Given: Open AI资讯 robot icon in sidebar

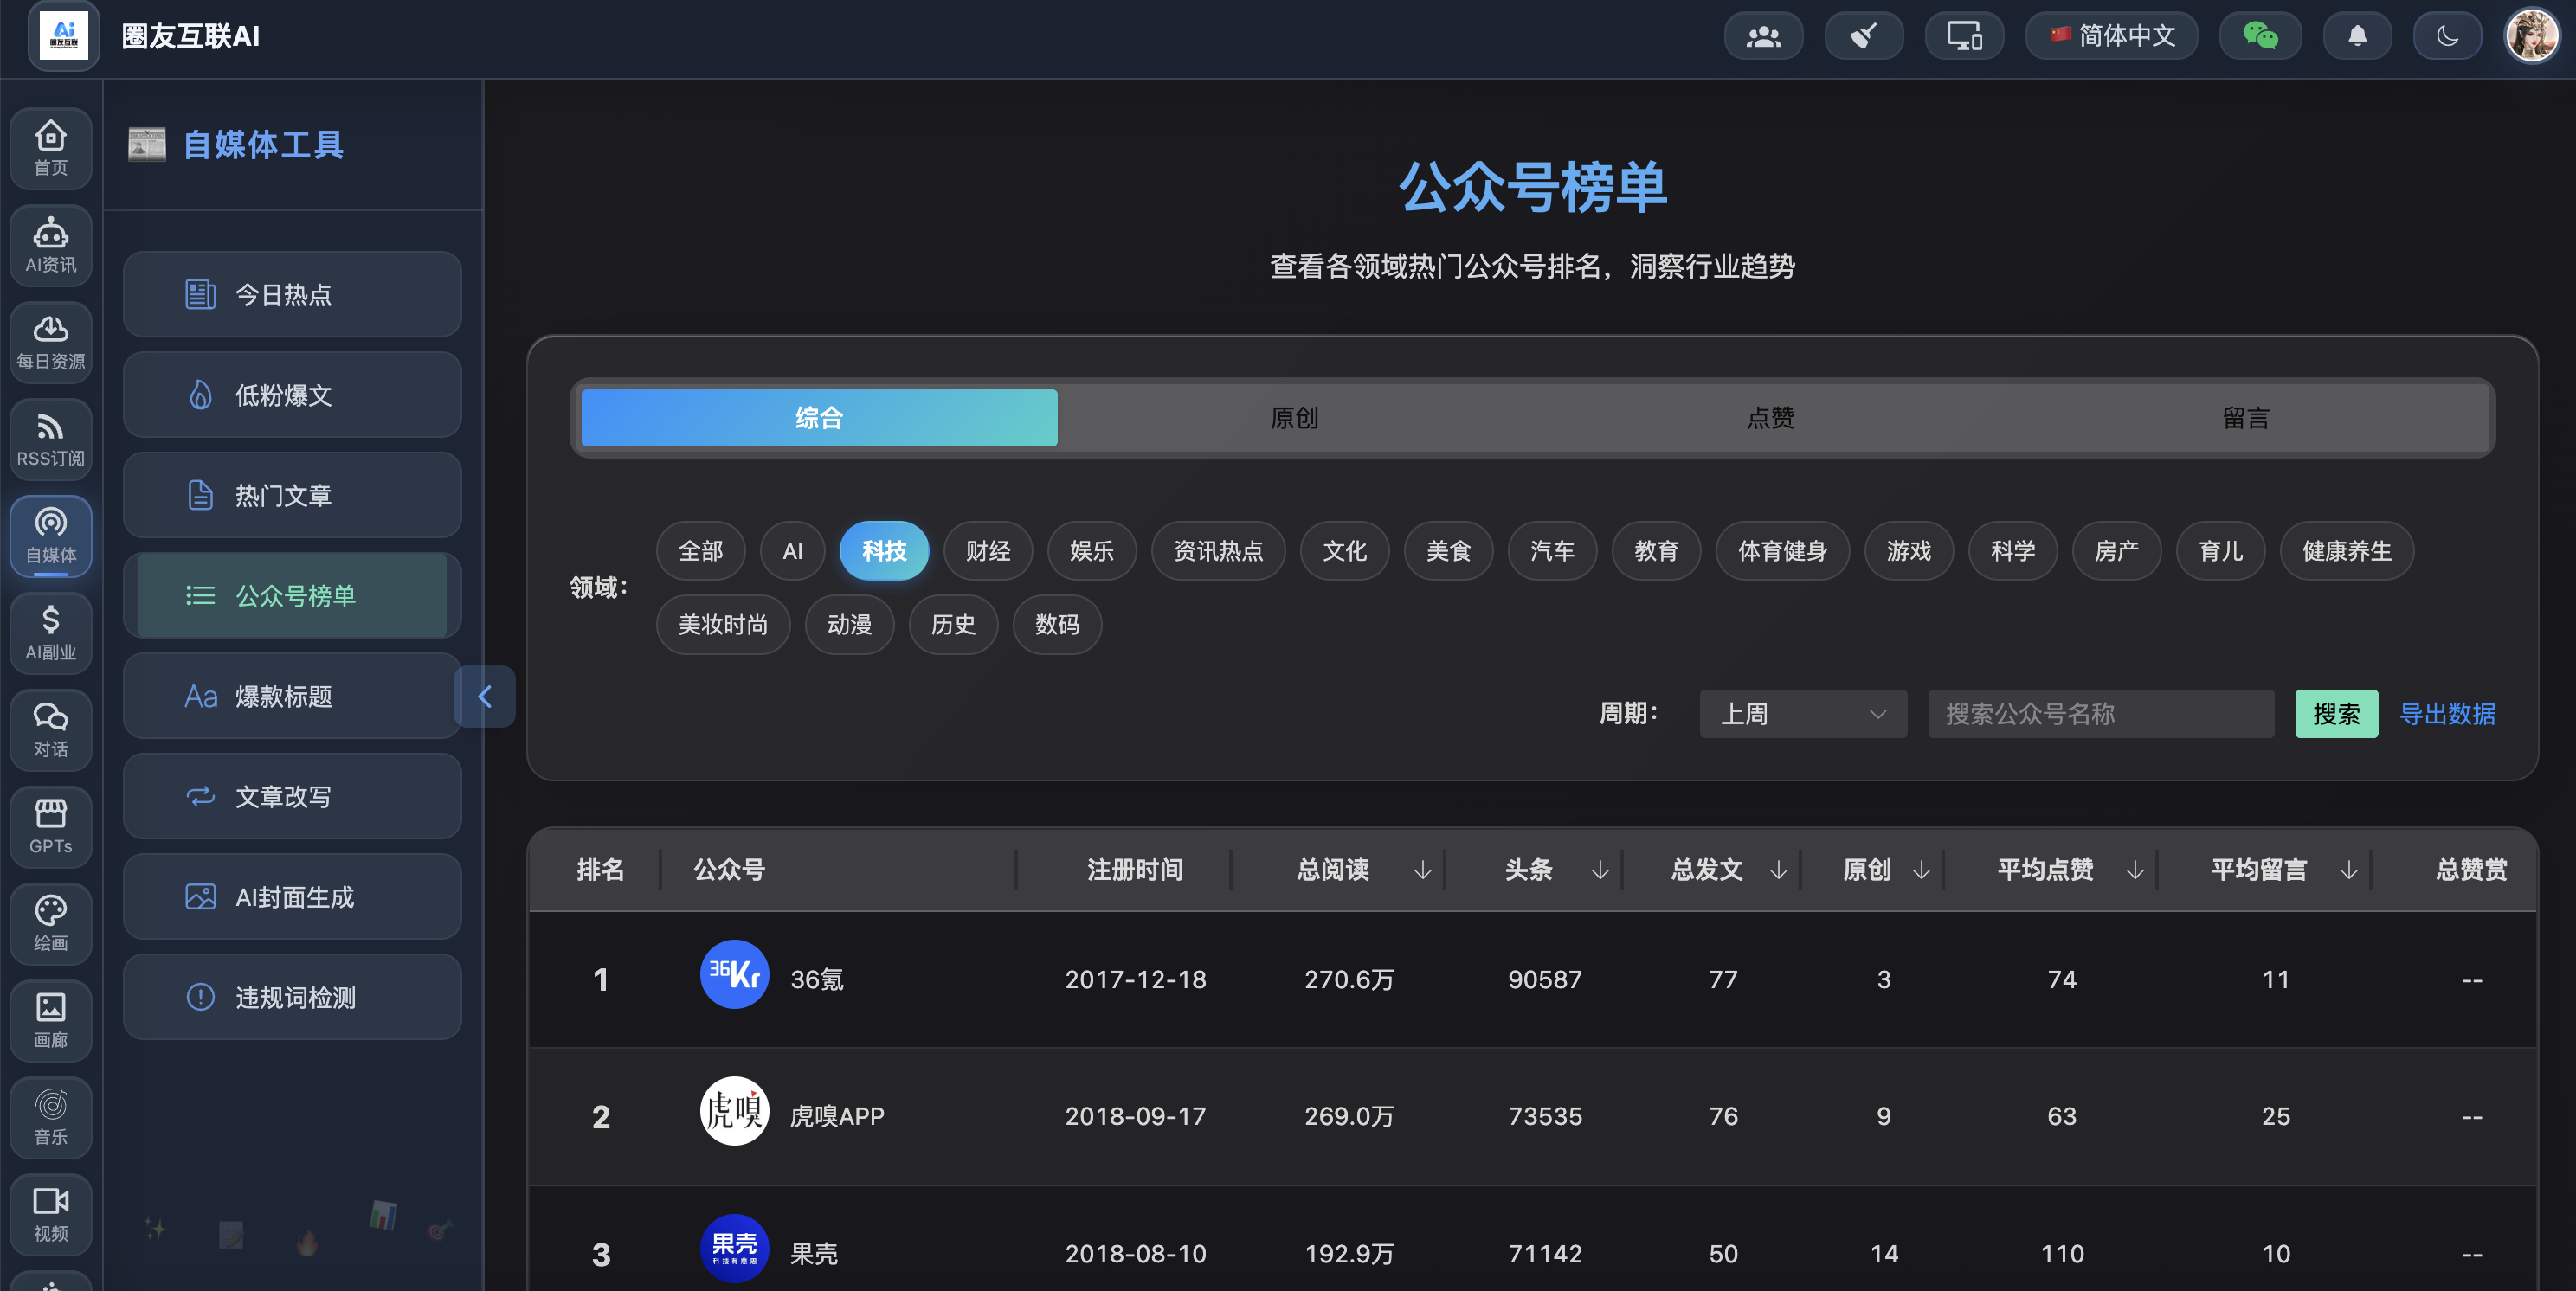Looking at the screenshot, I should click(51, 245).
